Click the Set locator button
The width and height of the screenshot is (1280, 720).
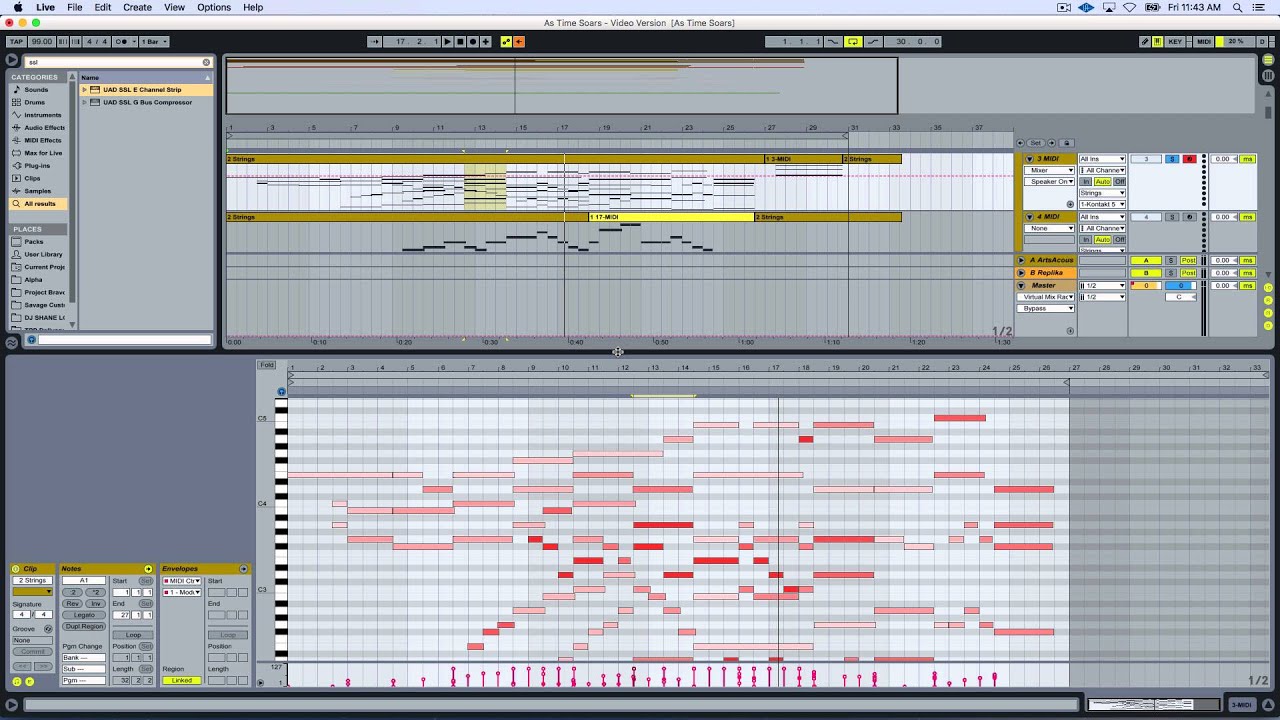(x=1037, y=143)
